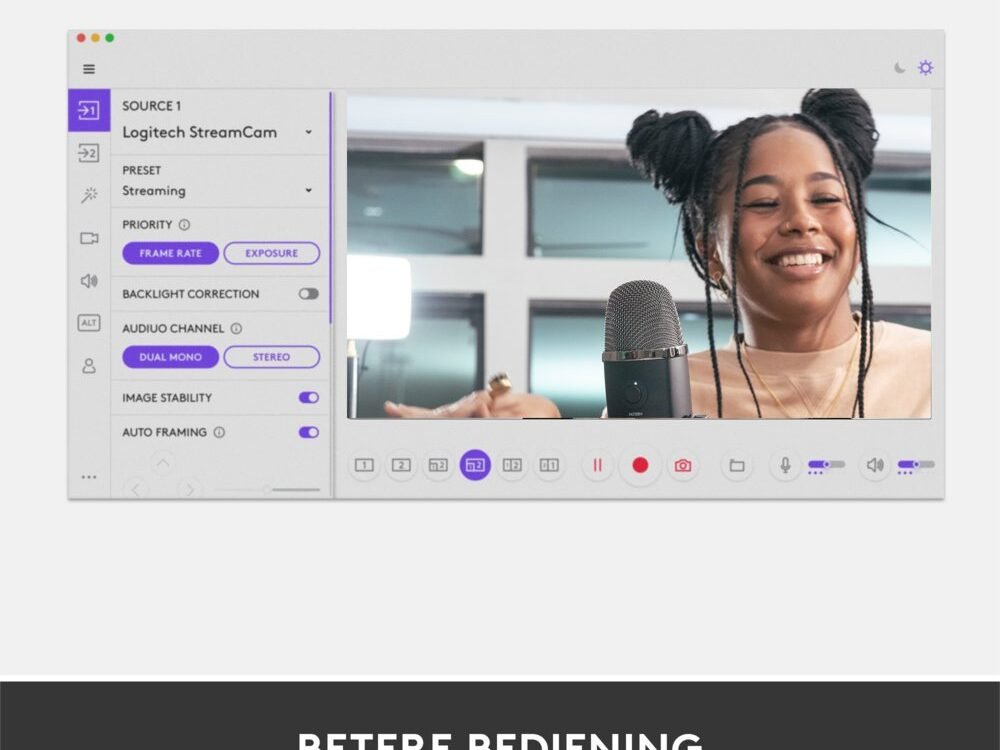Turn off the Auto Framing toggle

point(309,432)
